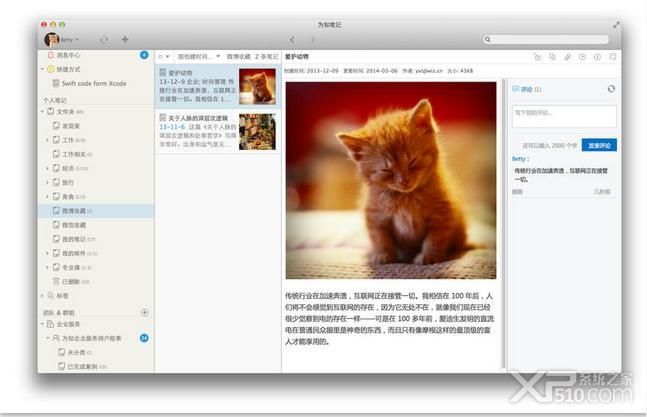Viewport: 647px width, 417px height.
Task: Expand the 标签 tags section
Action: pos(42,295)
